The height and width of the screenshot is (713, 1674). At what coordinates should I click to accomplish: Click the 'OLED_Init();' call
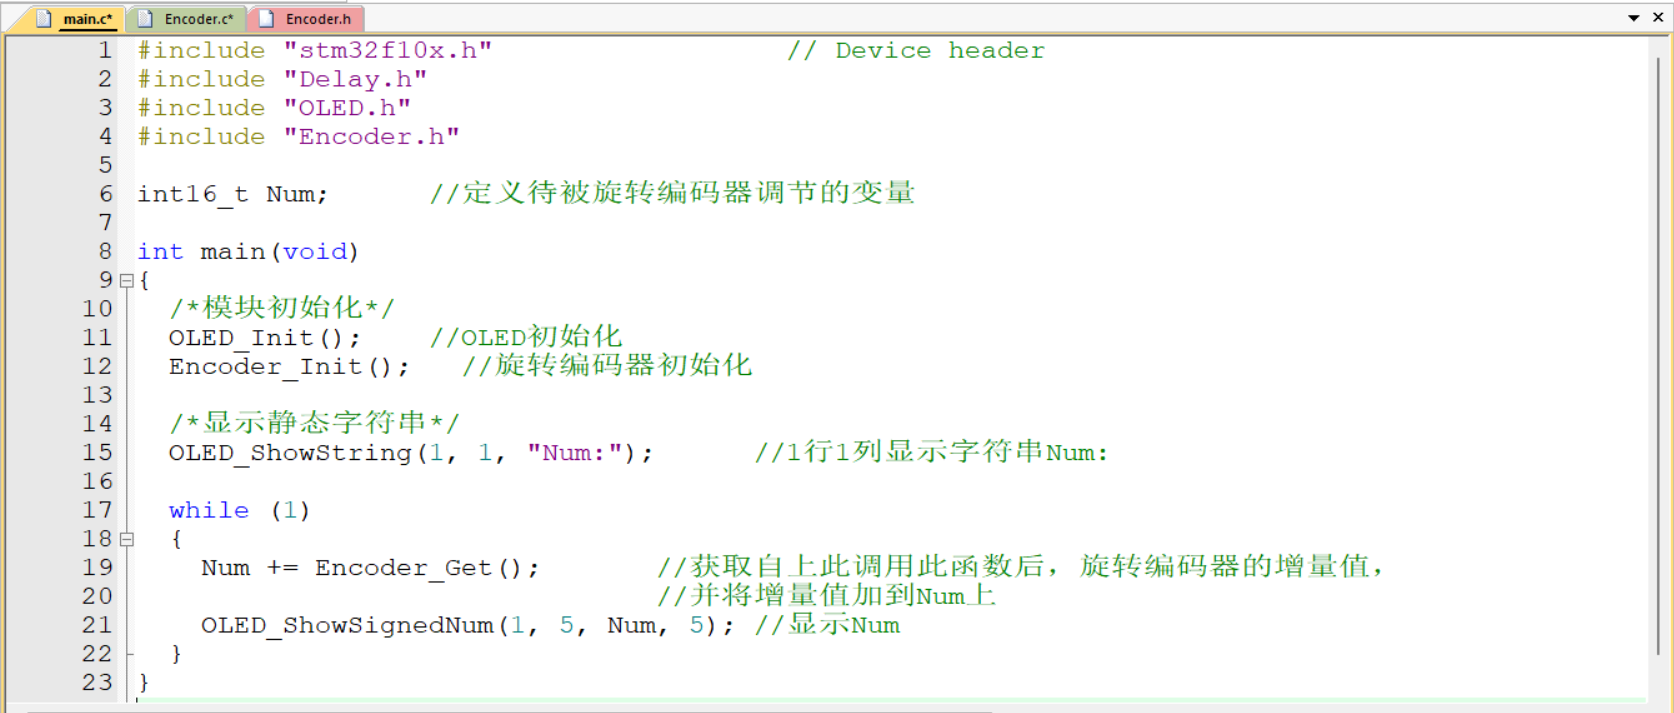[264, 338]
